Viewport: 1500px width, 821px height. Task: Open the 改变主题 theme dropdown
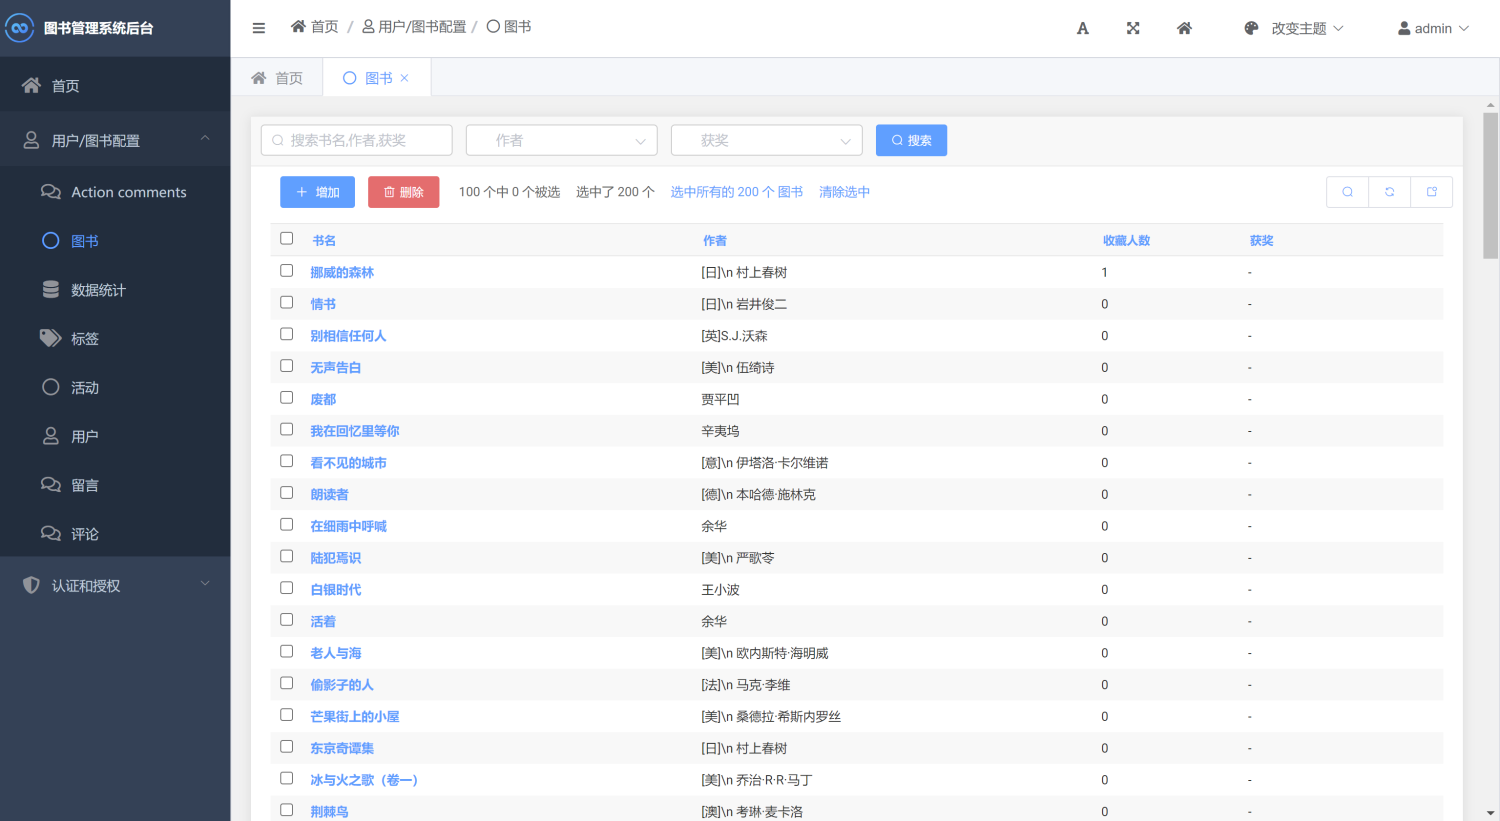(1294, 28)
